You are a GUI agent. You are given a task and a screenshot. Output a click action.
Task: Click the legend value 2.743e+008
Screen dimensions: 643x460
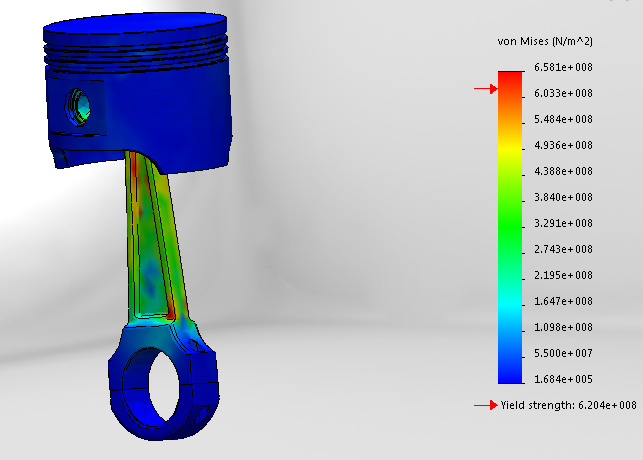coord(563,249)
